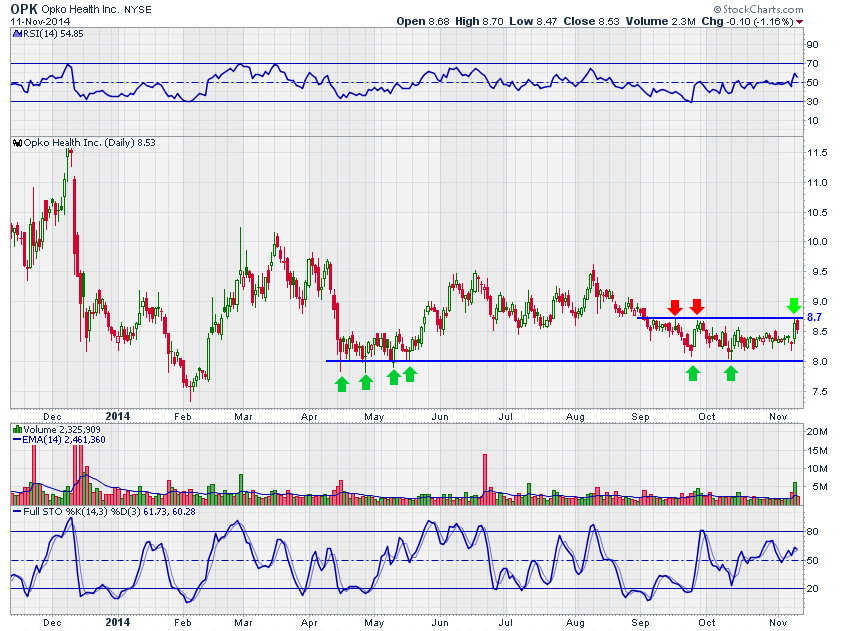
Task: Click the OPK ticker symbol in header
Action: click(x=23, y=8)
